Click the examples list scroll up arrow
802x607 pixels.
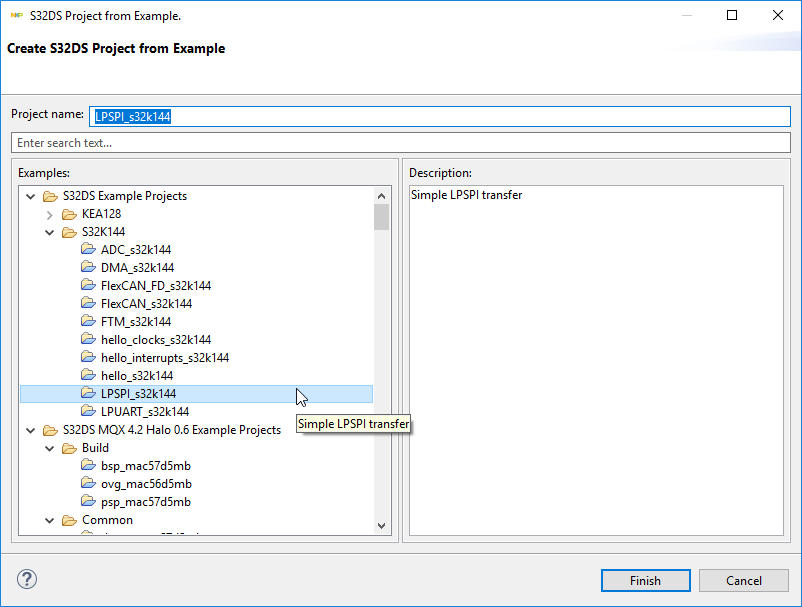pyautogui.click(x=381, y=196)
